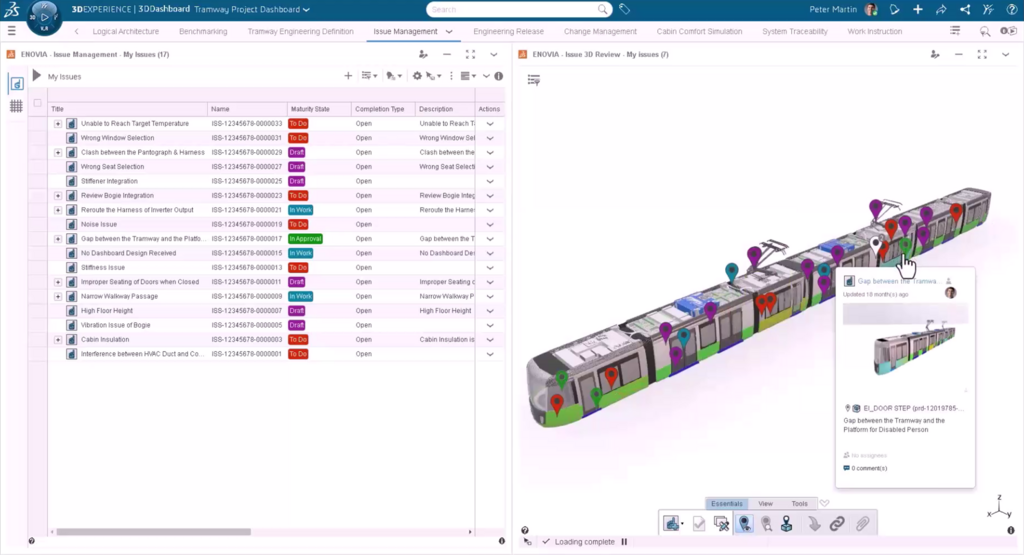Expand the Unable to Reach Target Temperature row
The image size is (1024, 555).
(58, 123)
